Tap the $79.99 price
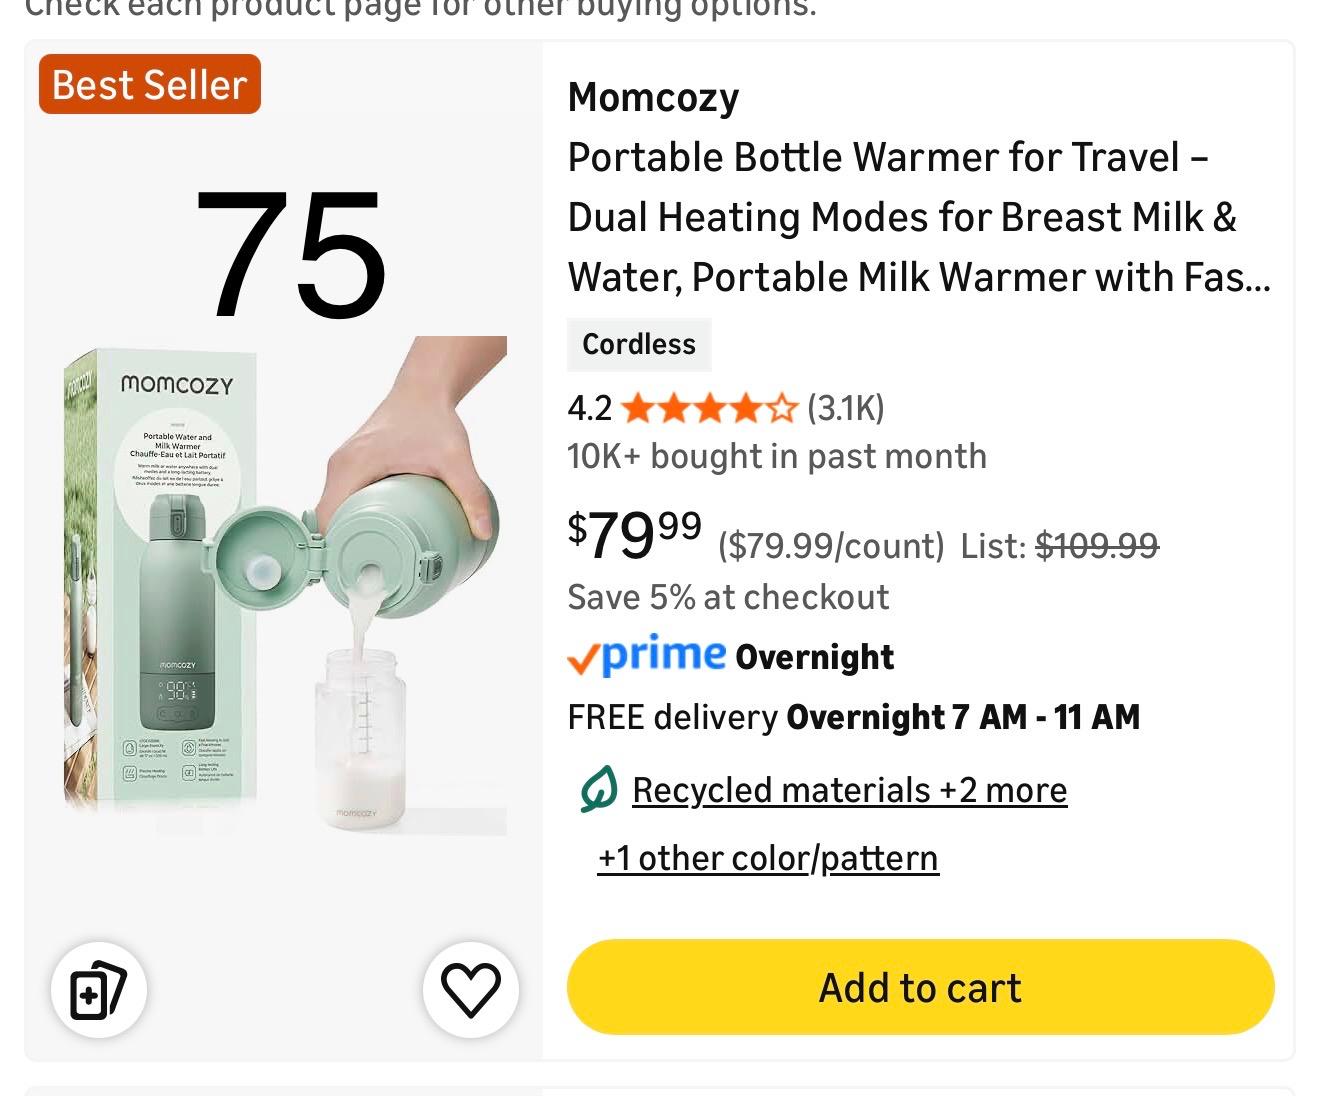This screenshot has height=1096, width=1320. coord(634,535)
